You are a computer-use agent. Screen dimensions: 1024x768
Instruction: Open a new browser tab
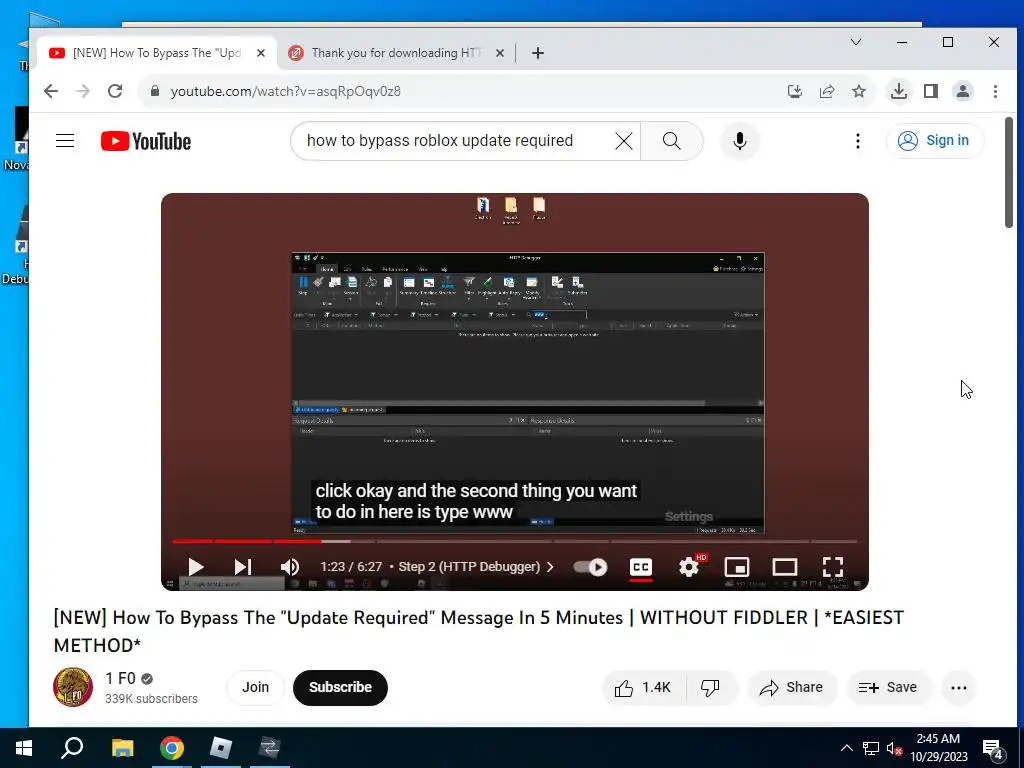pos(537,53)
